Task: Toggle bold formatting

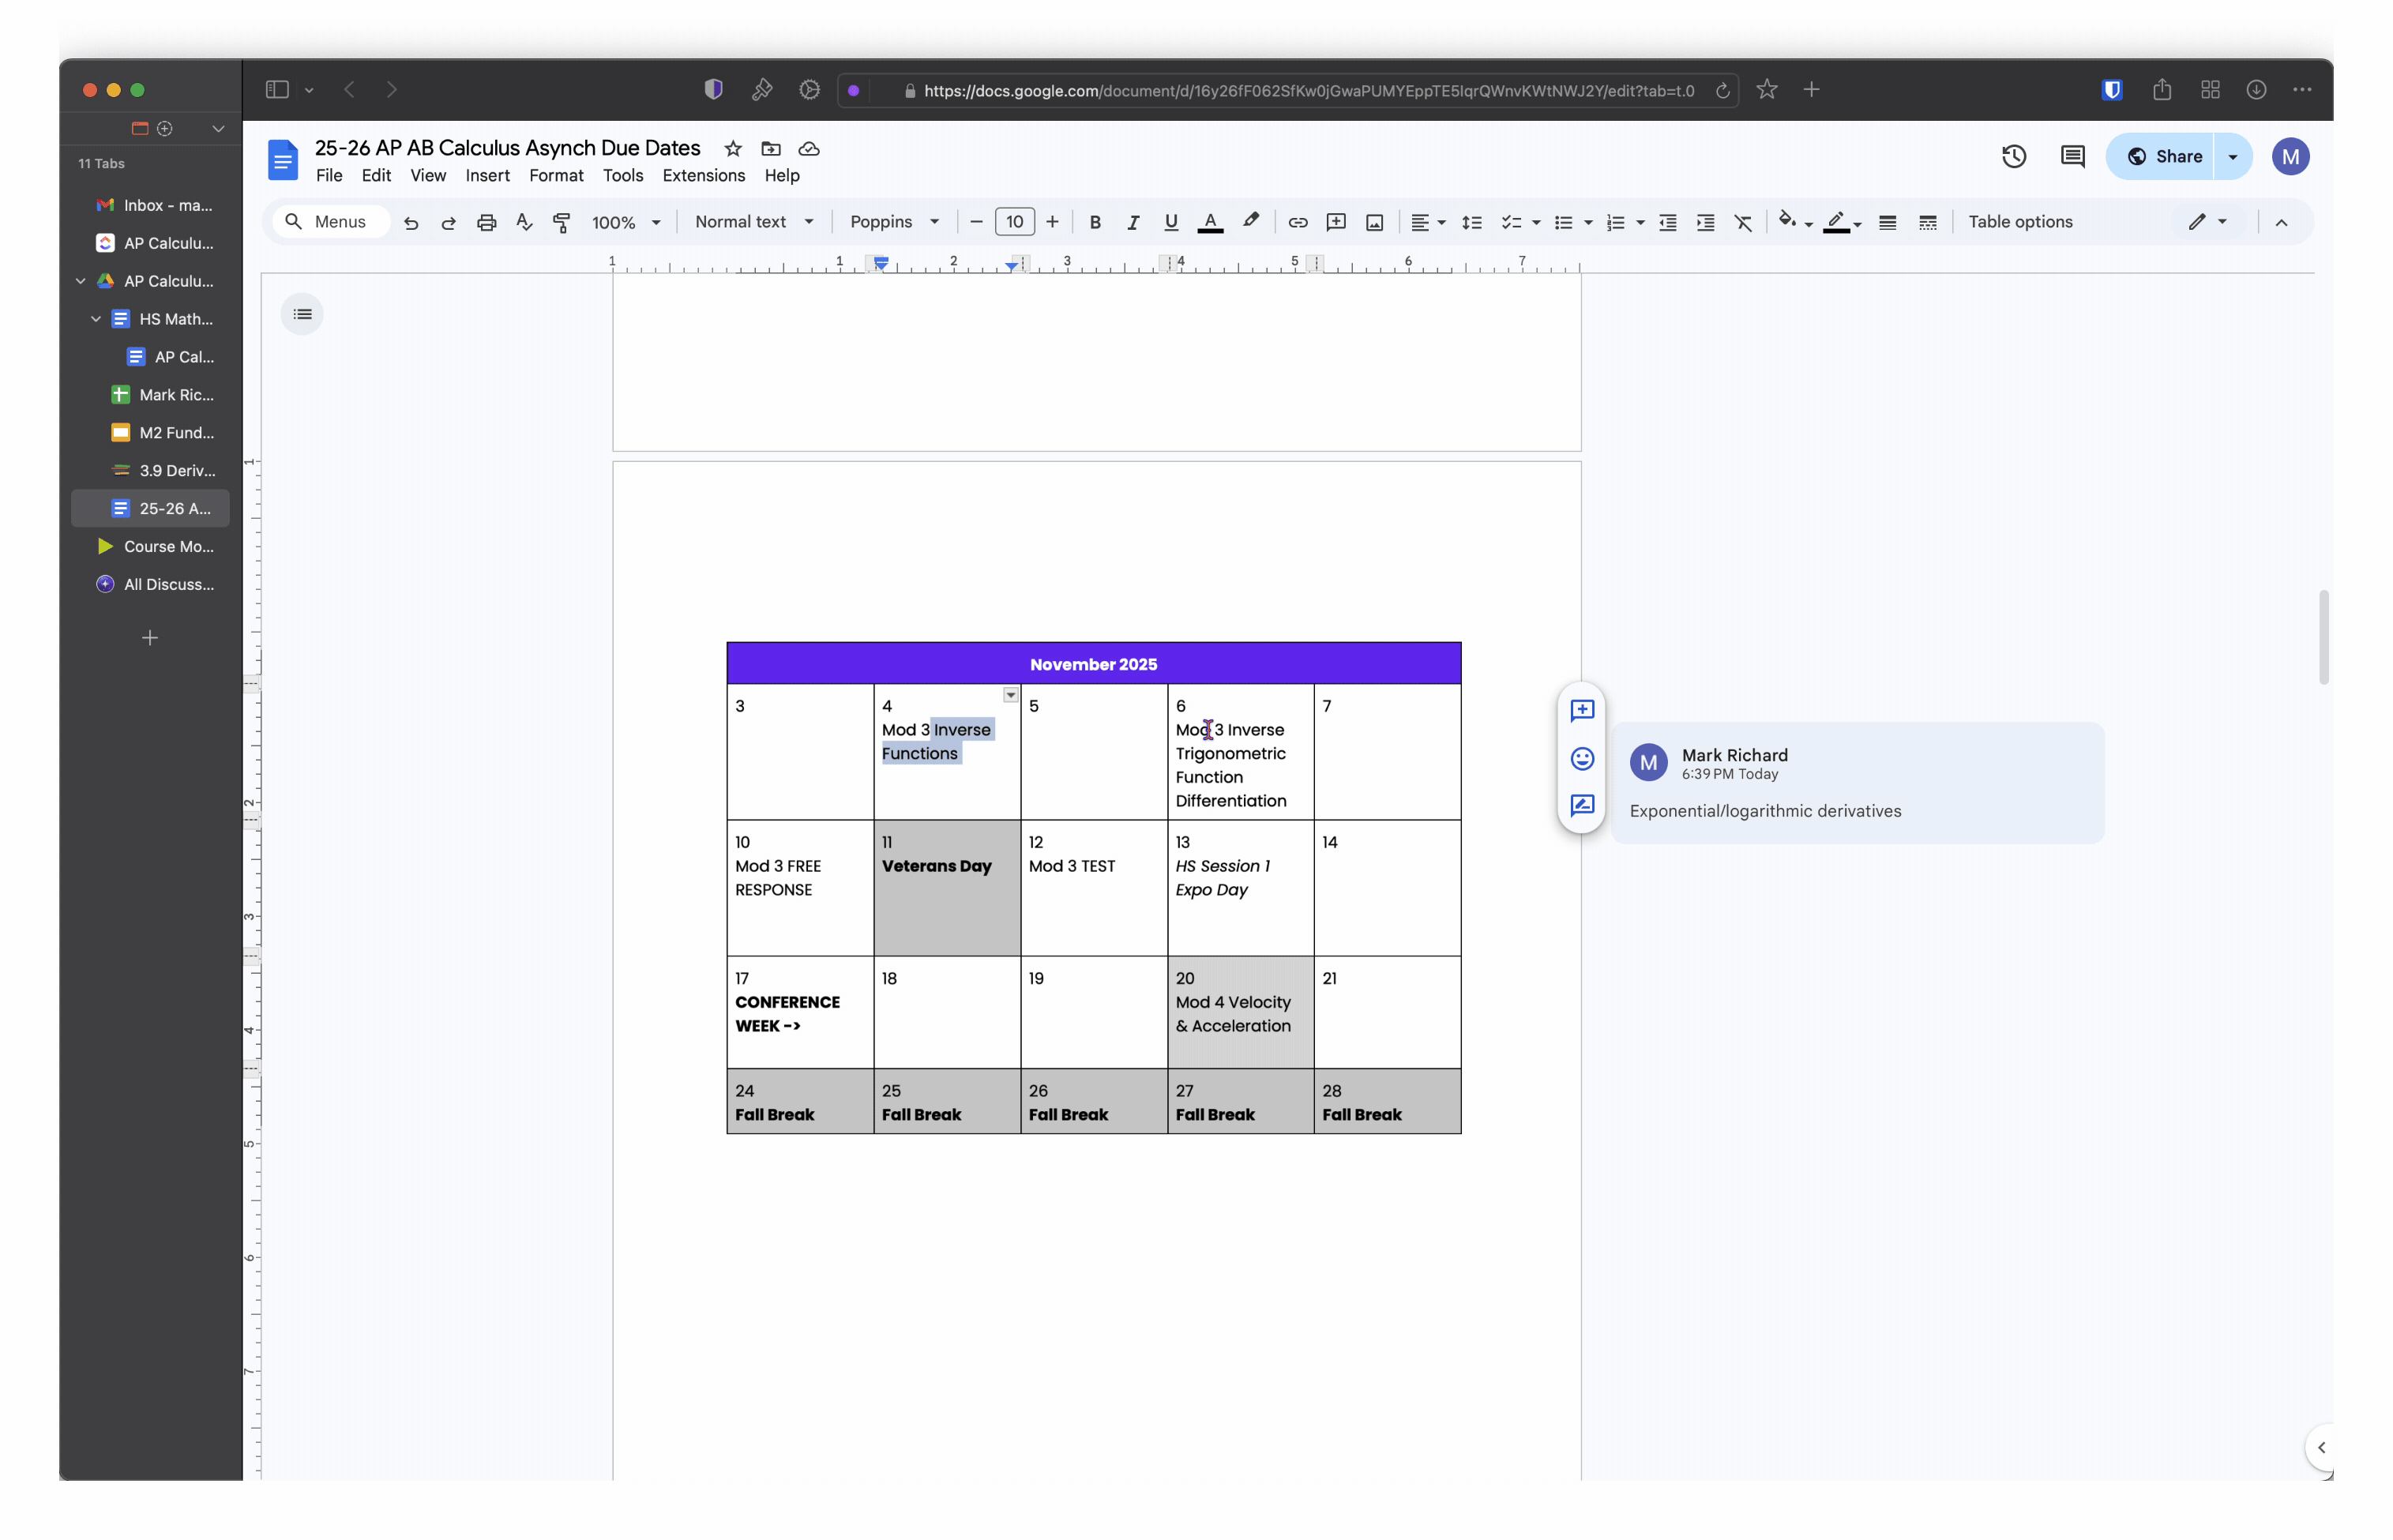Action: [x=1094, y=222]
